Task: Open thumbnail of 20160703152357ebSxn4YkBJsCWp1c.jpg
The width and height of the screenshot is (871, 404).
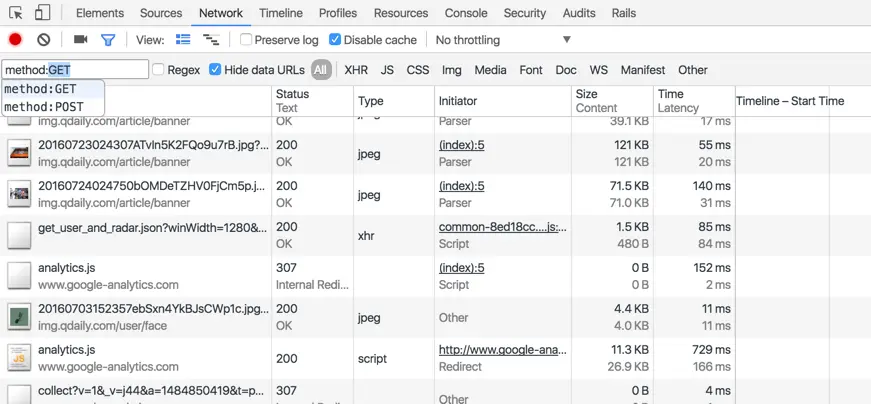Action: 19,317
